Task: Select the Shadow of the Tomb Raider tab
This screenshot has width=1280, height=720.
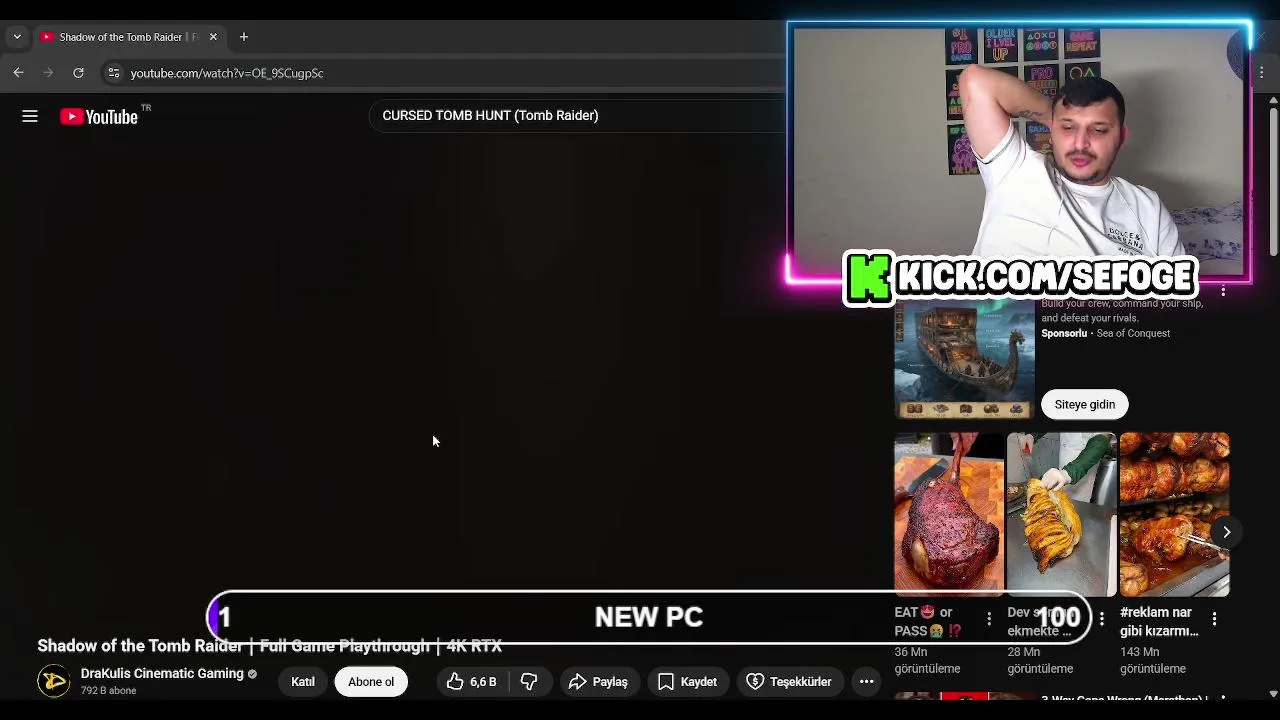Action: point(128,37)
